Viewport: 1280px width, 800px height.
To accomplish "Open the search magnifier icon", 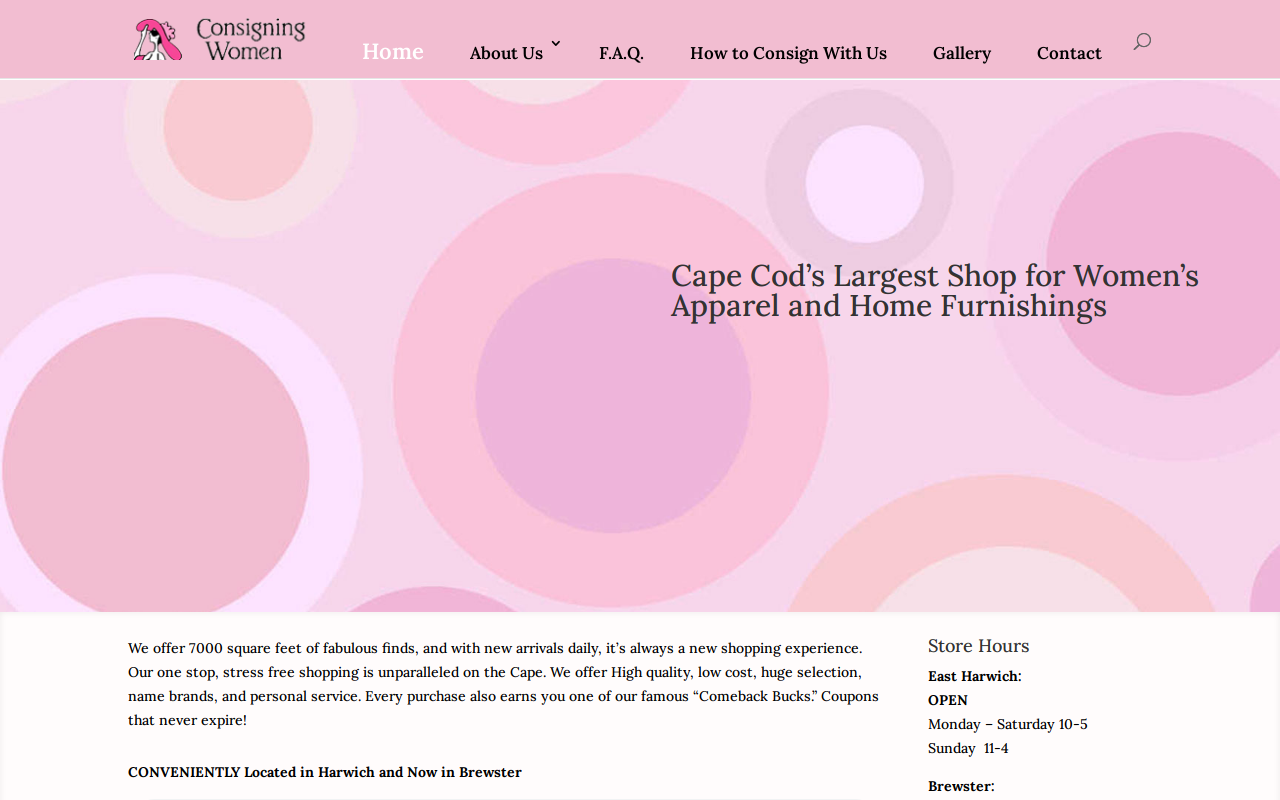I will (1142, 41).
